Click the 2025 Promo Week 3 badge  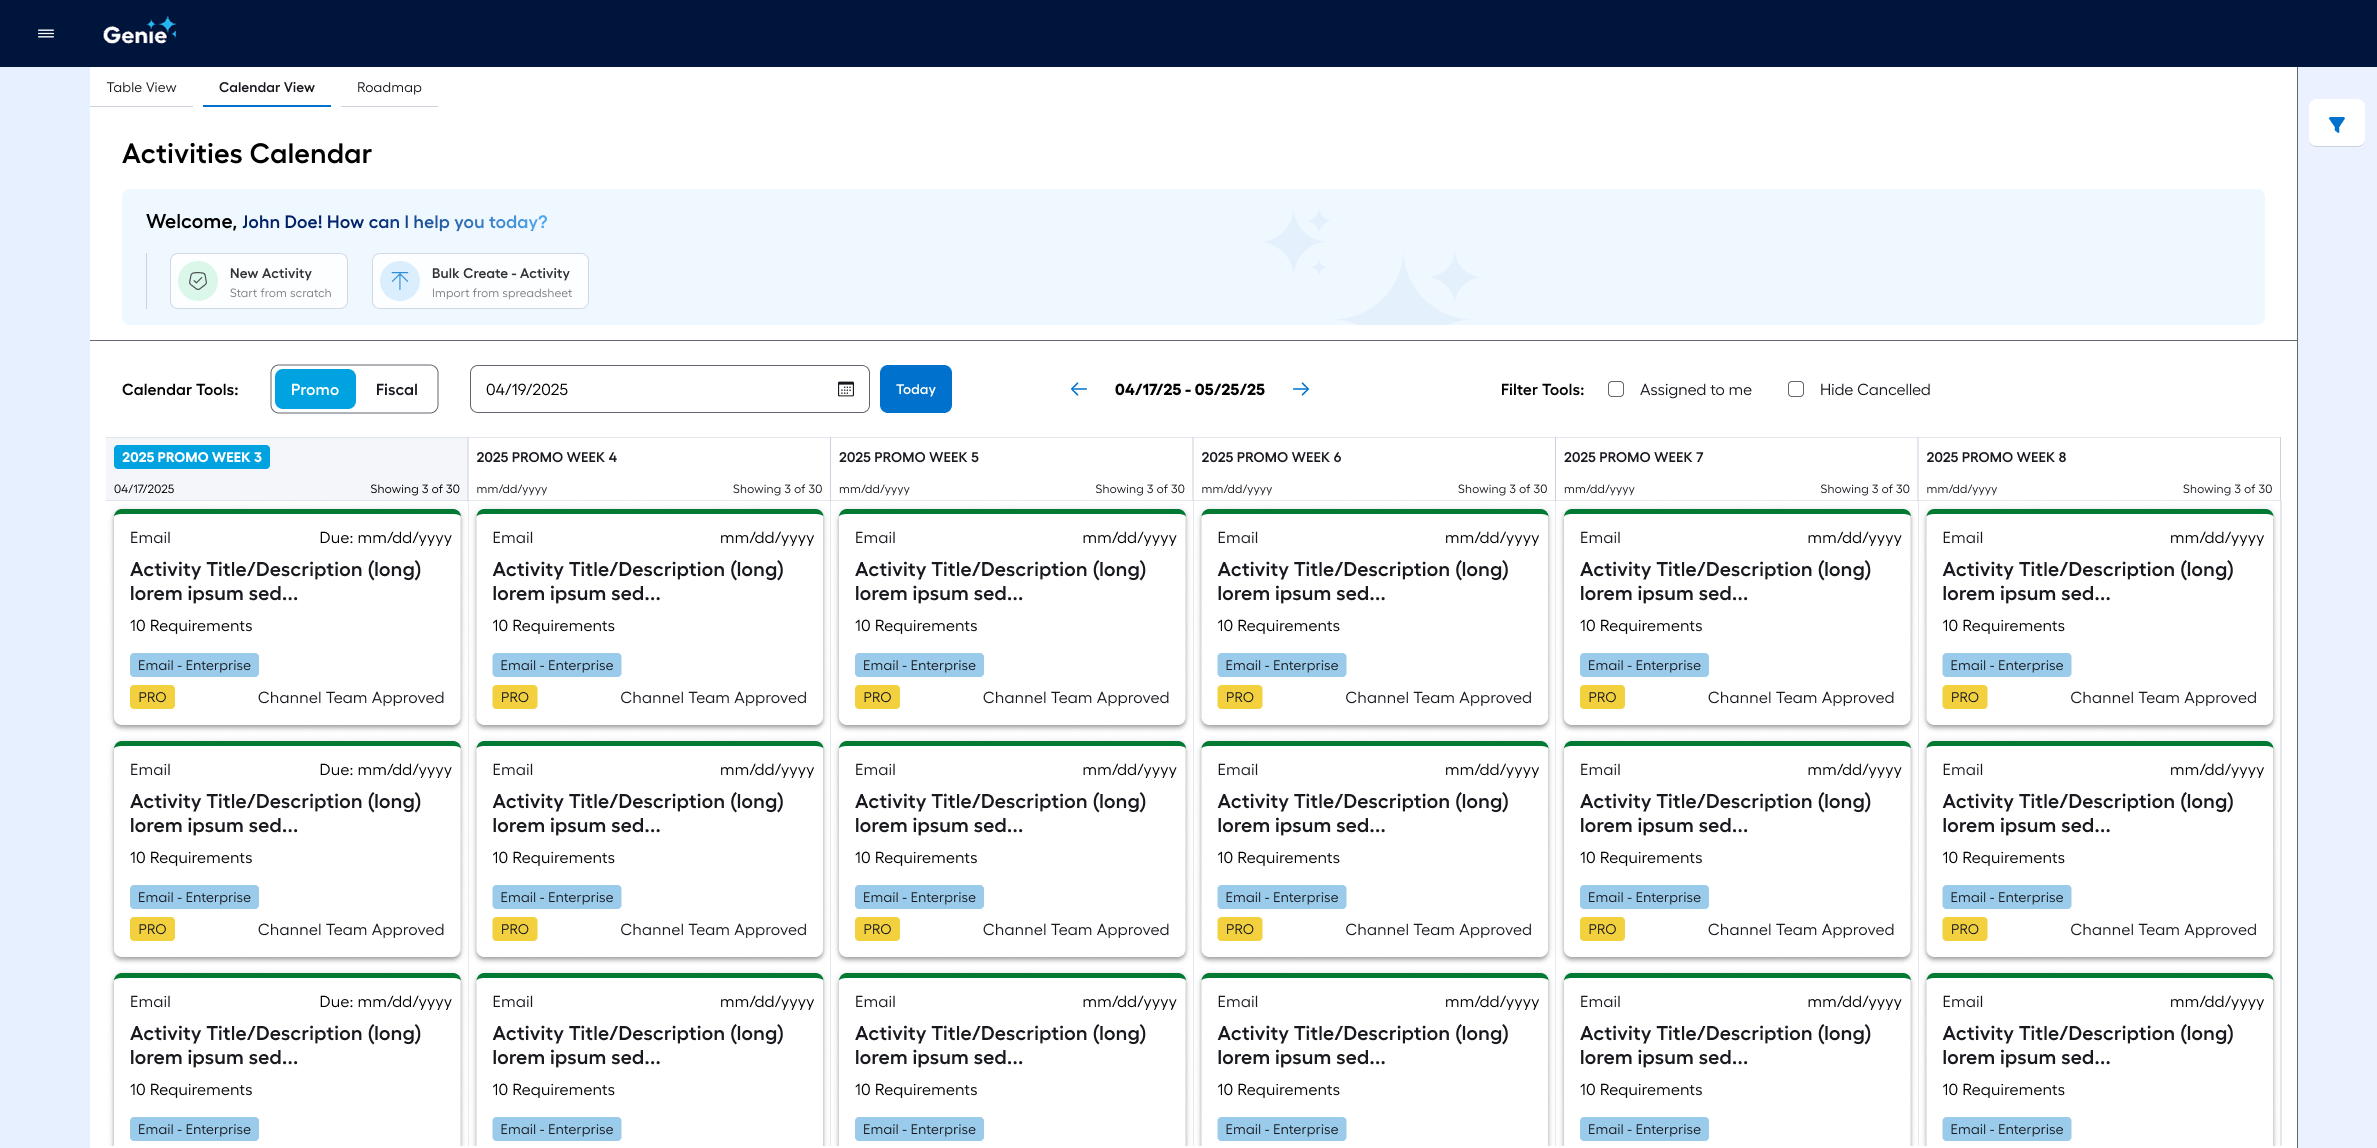click(191, 457)
